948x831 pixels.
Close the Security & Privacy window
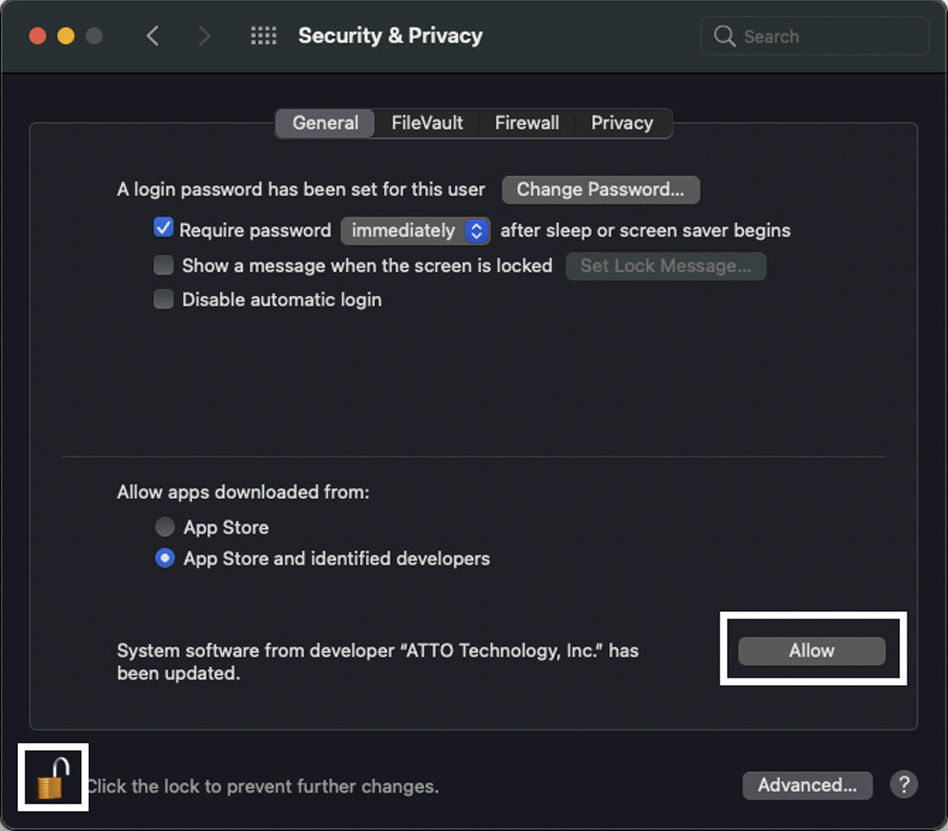tap(37, 36)
